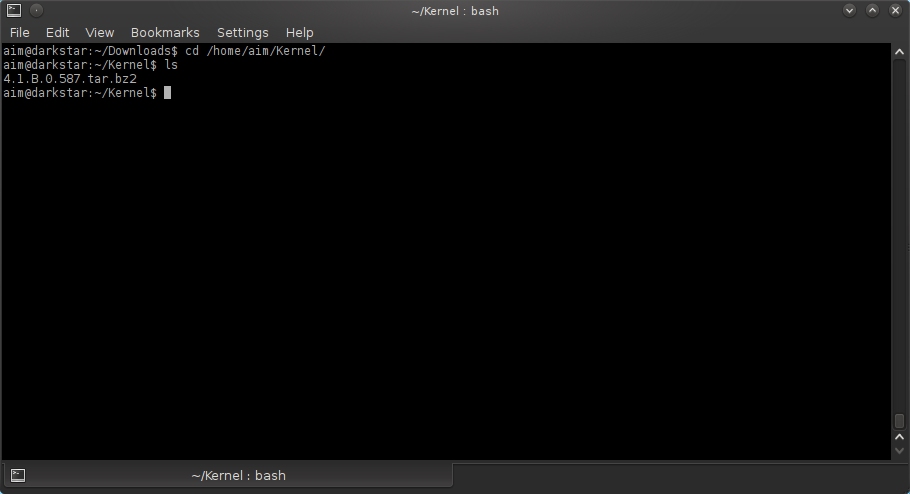Open the View menu
Viewport: 910px width, 494px height.
100,32
